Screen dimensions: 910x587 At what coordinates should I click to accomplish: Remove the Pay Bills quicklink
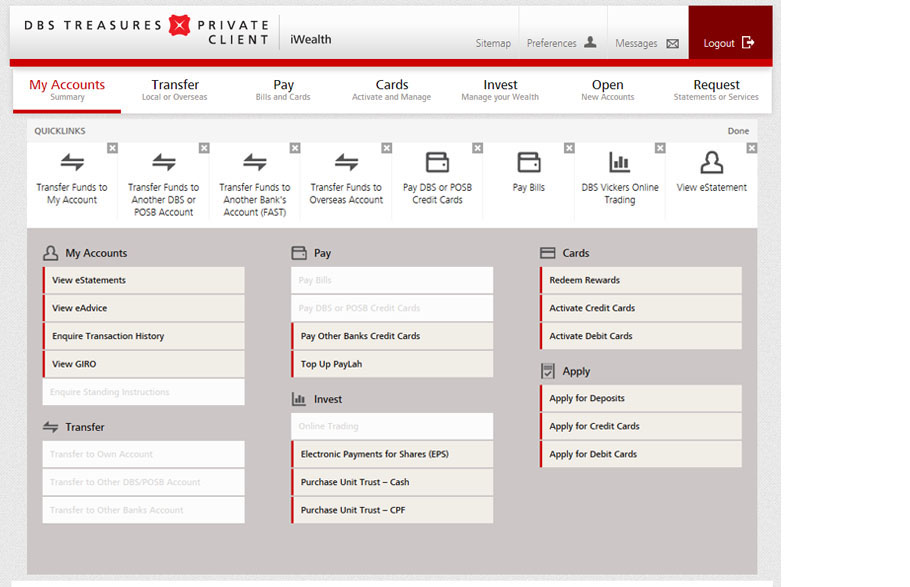coord(569,148)
